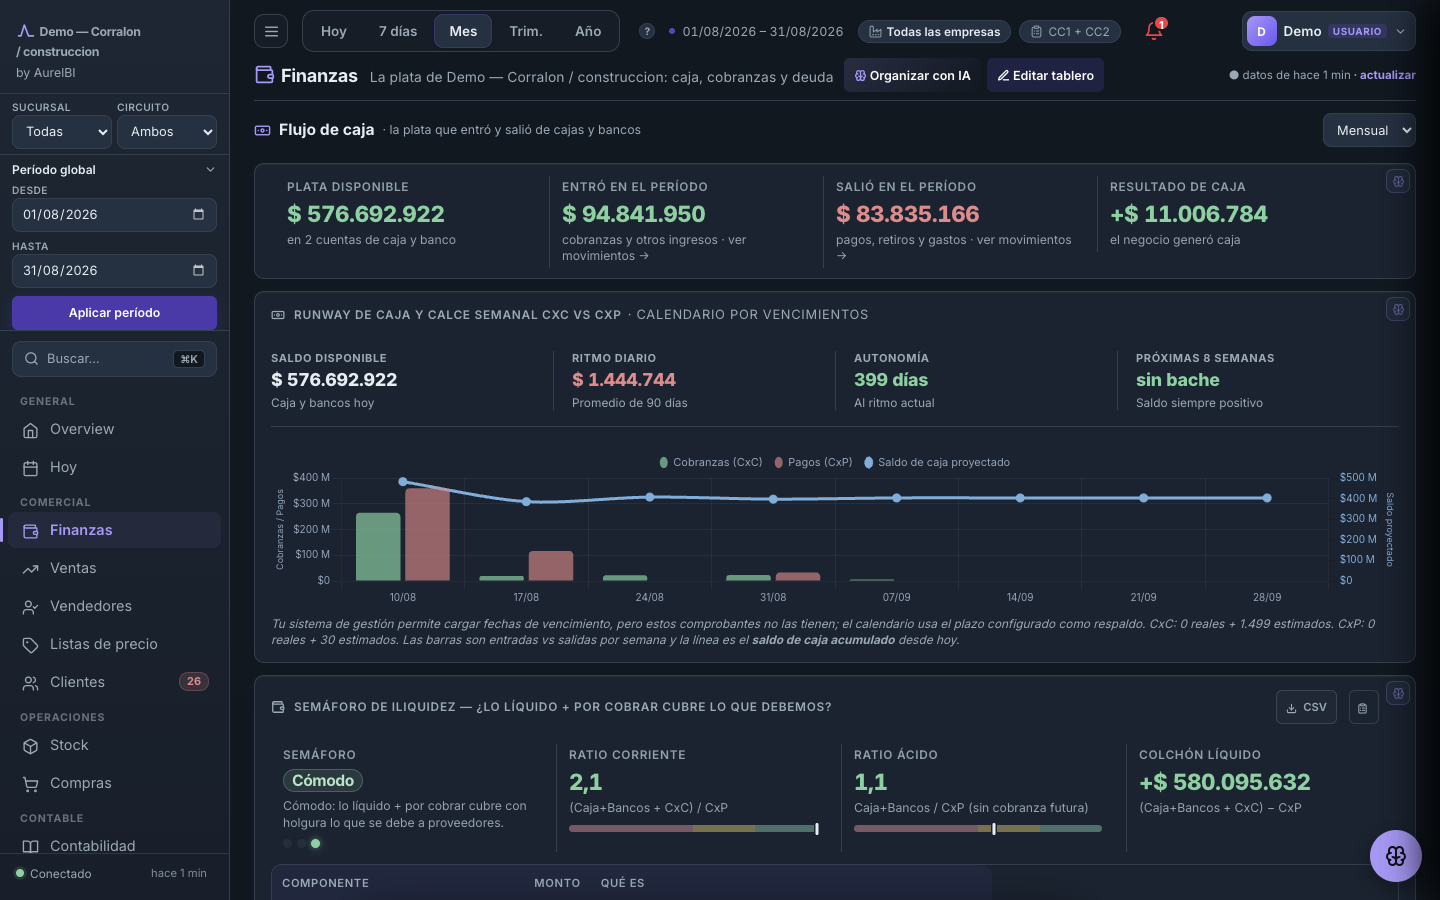Click the Organizar con IA button
The width and height of the screenshot is (1440, 900).
[912, 75]
